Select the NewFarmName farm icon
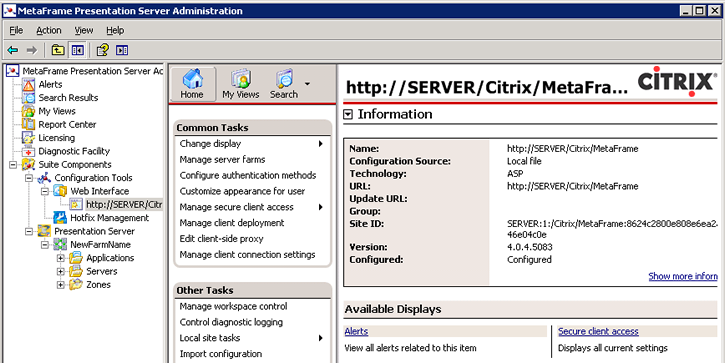725x363 pixels. pos(61,245)
